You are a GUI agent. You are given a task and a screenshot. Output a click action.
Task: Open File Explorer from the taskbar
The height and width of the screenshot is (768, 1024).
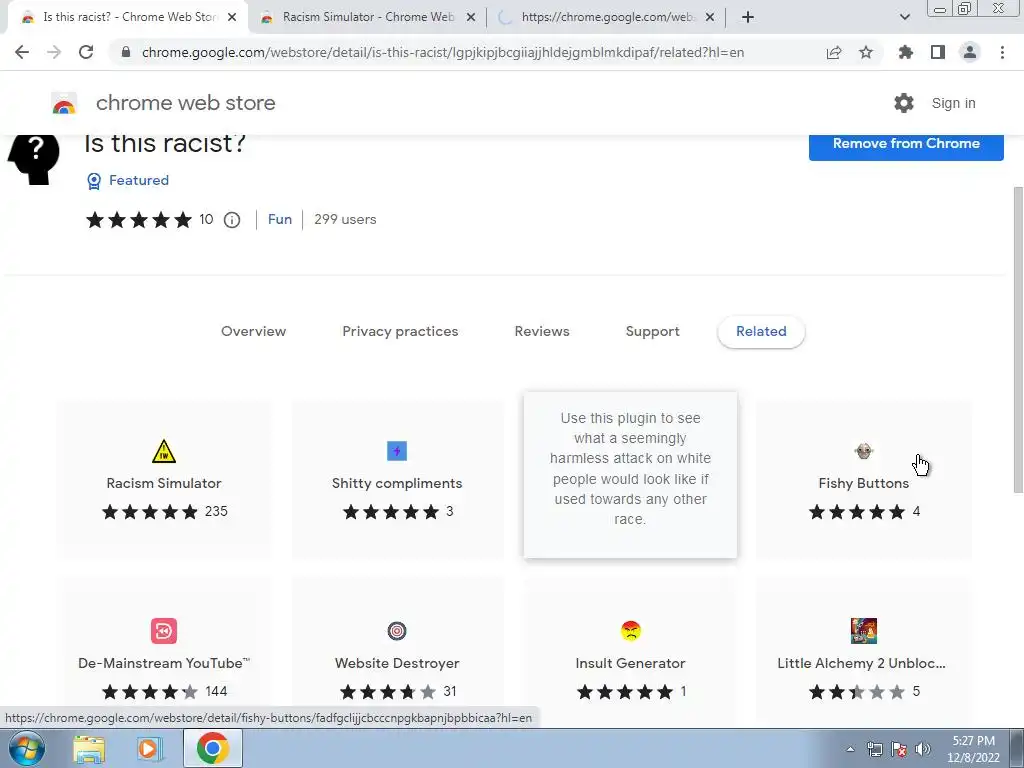coord(89,749)
